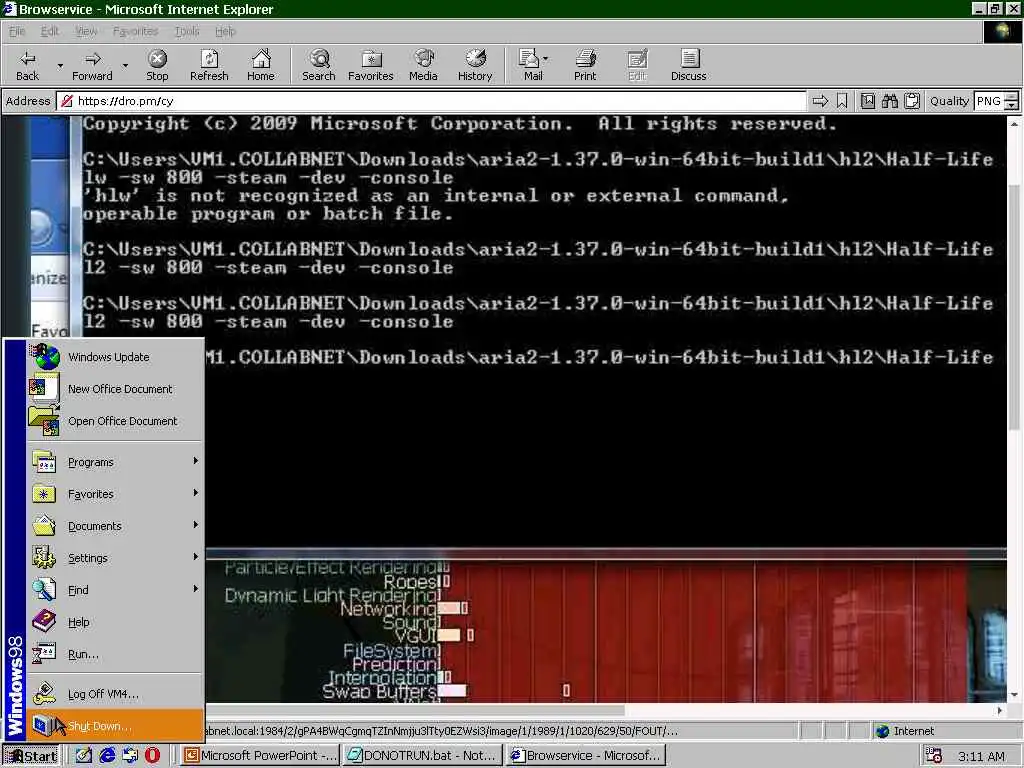The height and width of the screenshot is (768, 1024).
Task: Open Help from the Start menu
Action: [116, 622]
